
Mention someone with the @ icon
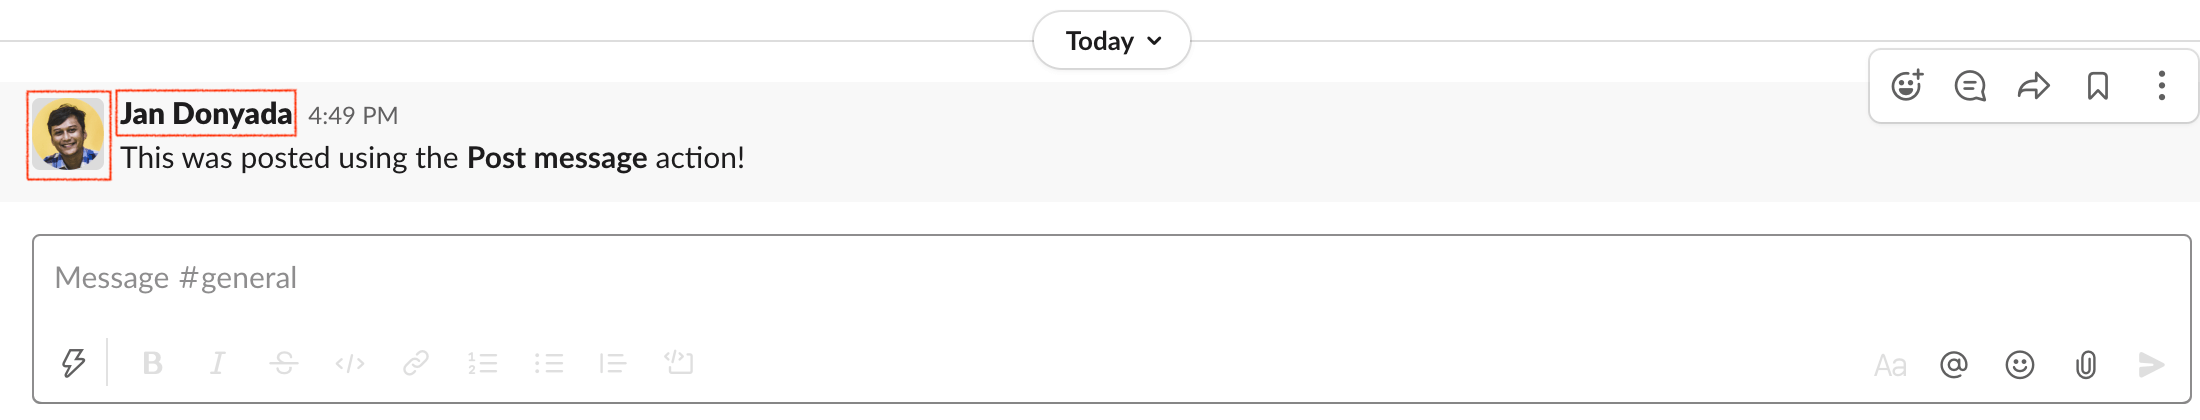1954,365
